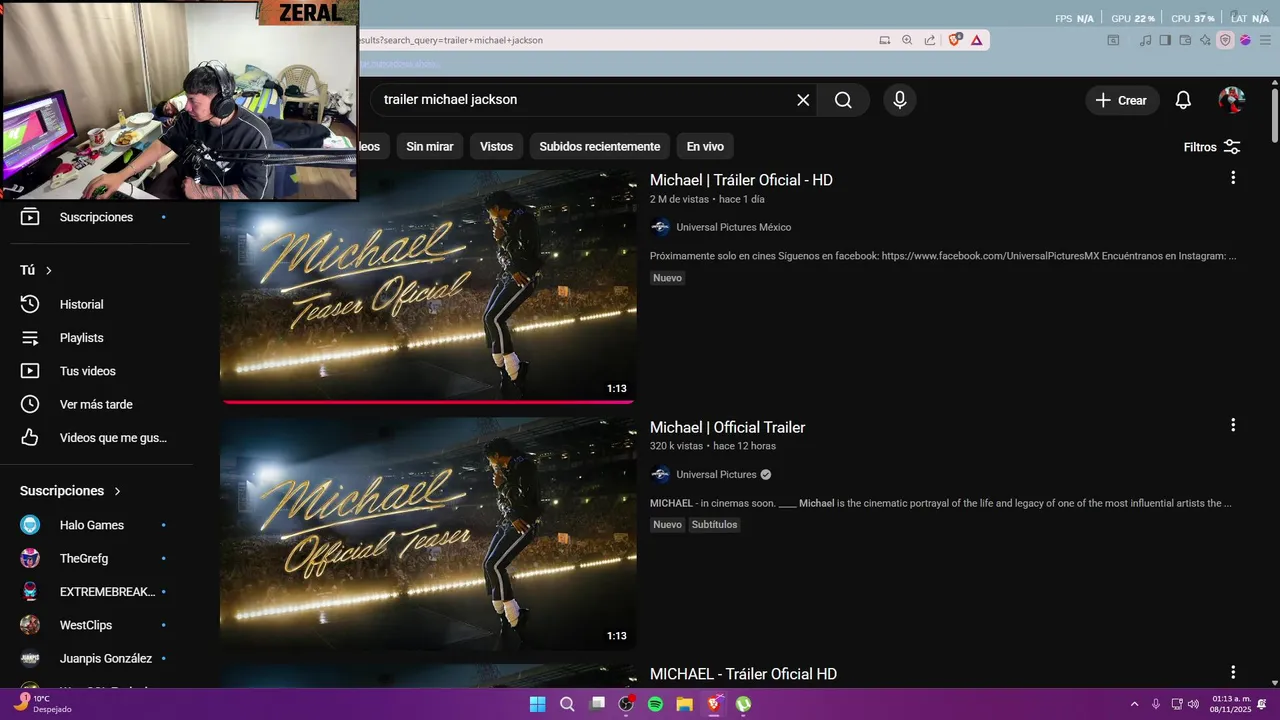1280x720 pixels.
Task: Open options for Michael Tráiler Oficial - HD
Action: tap(1233, 178)
